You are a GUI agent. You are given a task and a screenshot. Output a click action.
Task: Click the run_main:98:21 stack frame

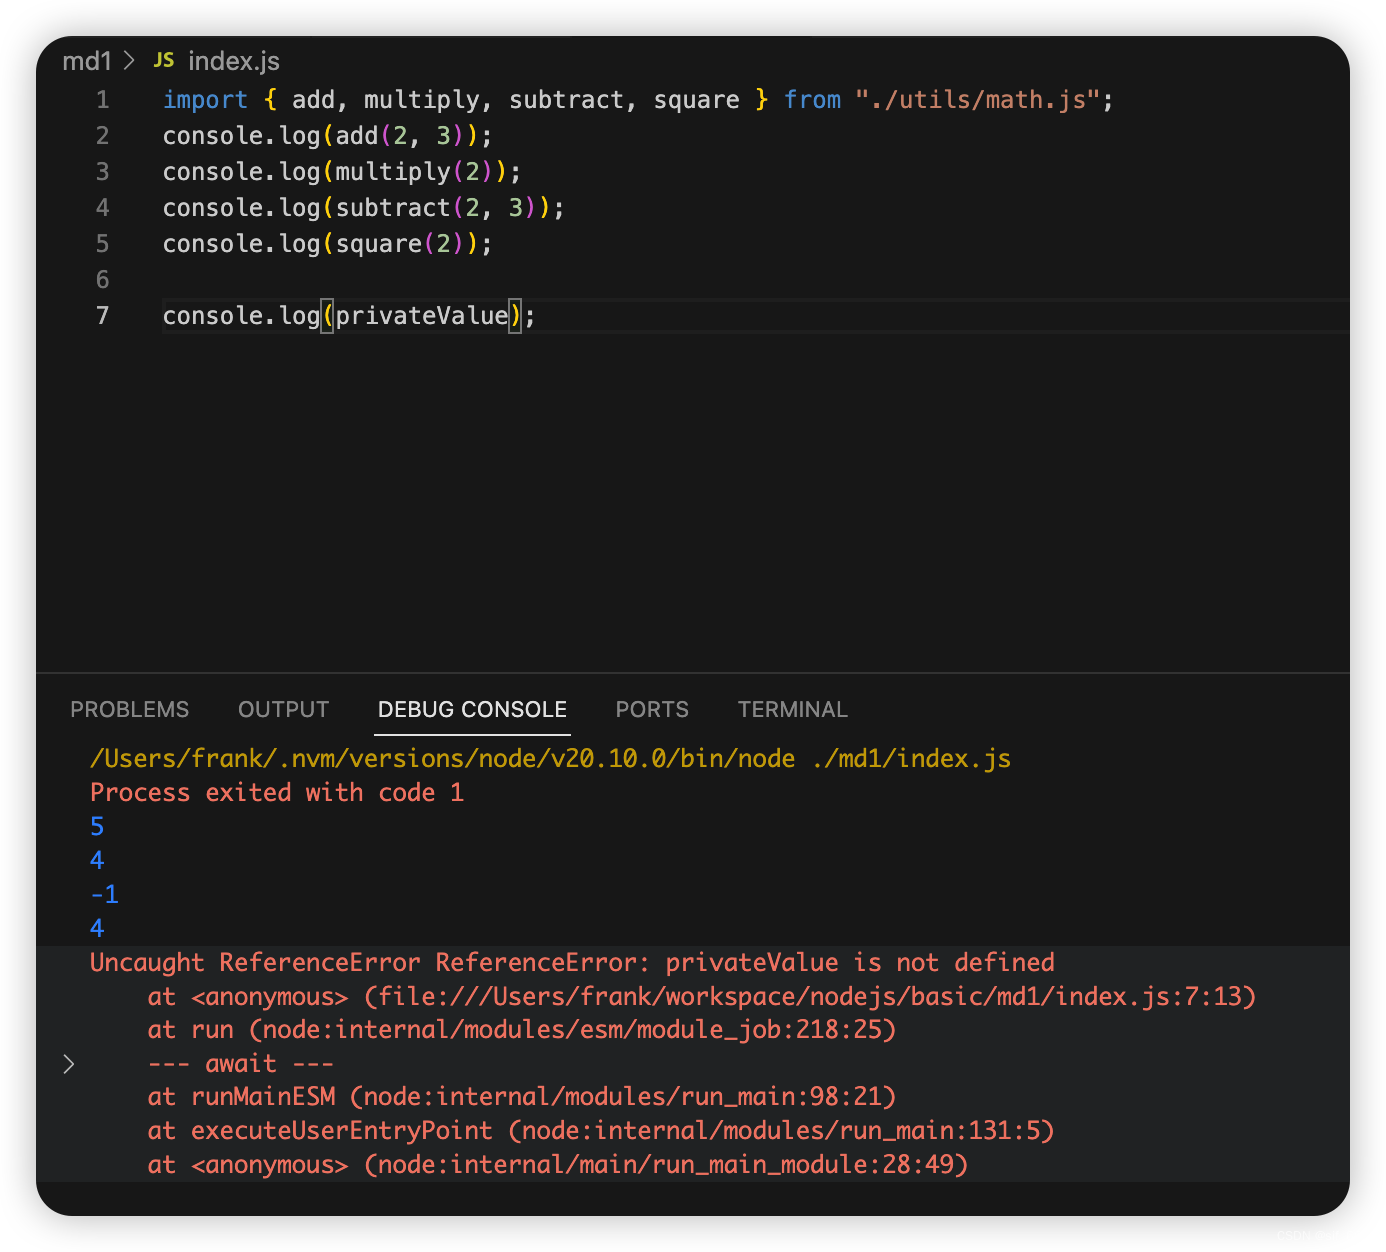[623, 1097]
